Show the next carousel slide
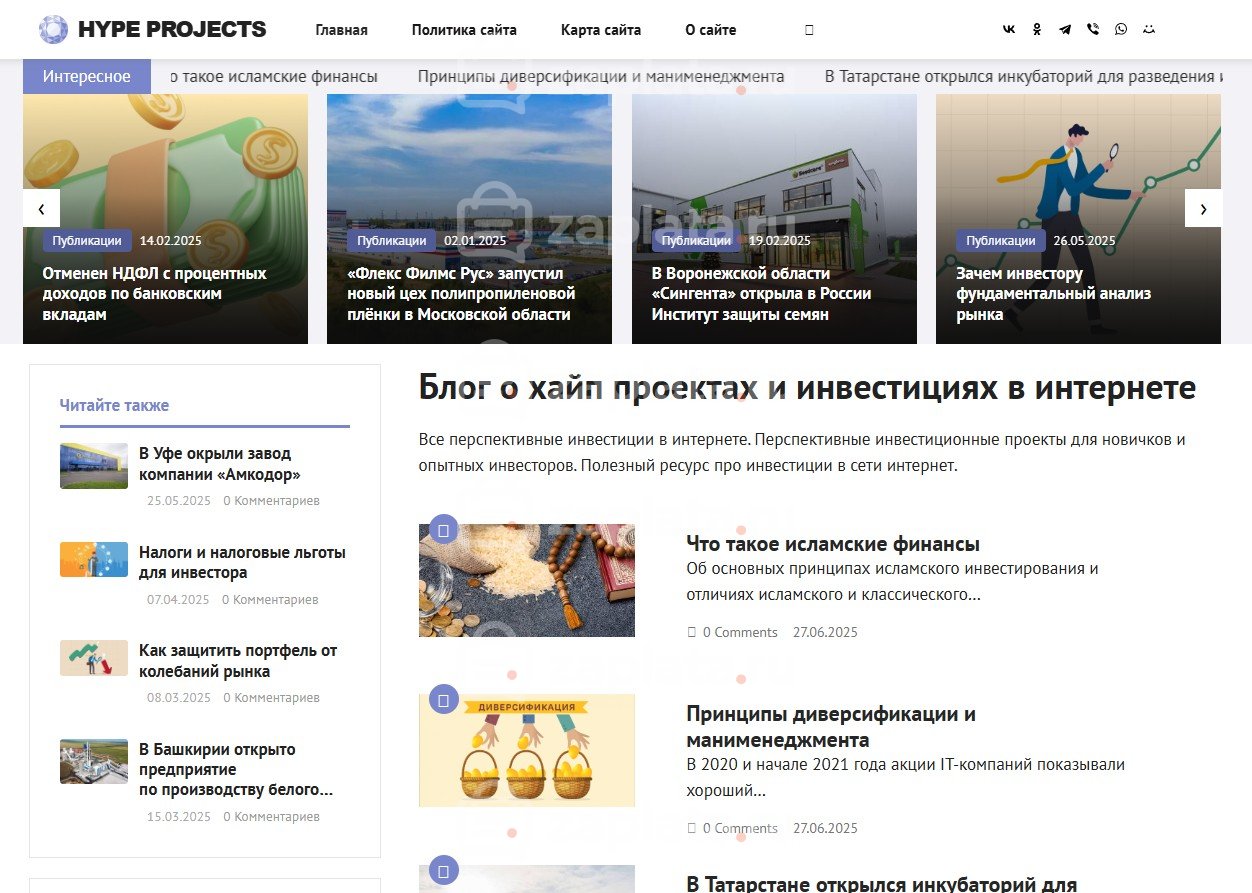The width and height of the screenshot is (1252, 893). pyautogui.click(x=1203, y=209)
